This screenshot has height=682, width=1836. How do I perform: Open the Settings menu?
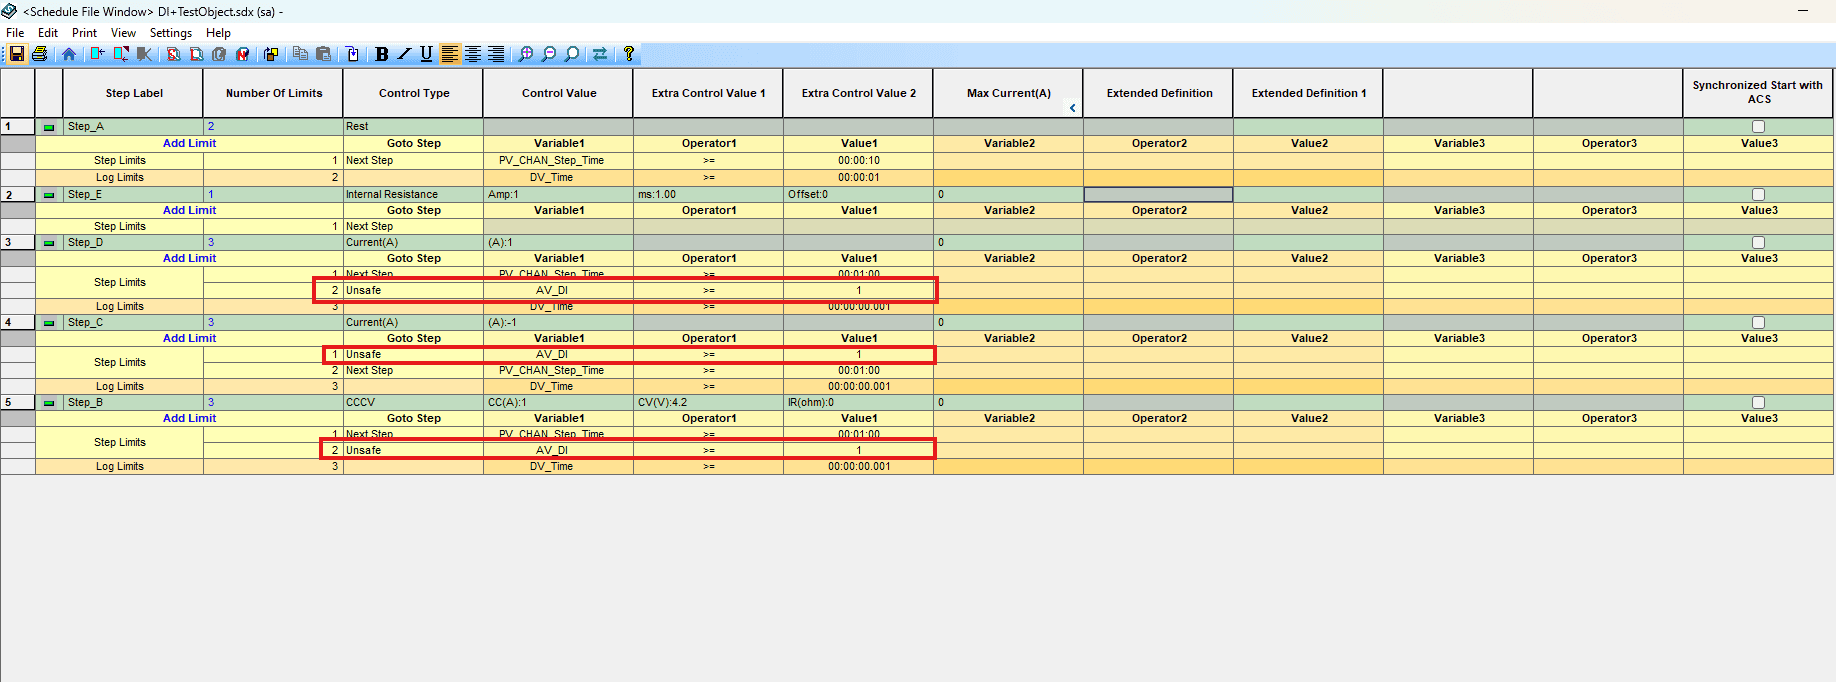[x=171, y=33]
